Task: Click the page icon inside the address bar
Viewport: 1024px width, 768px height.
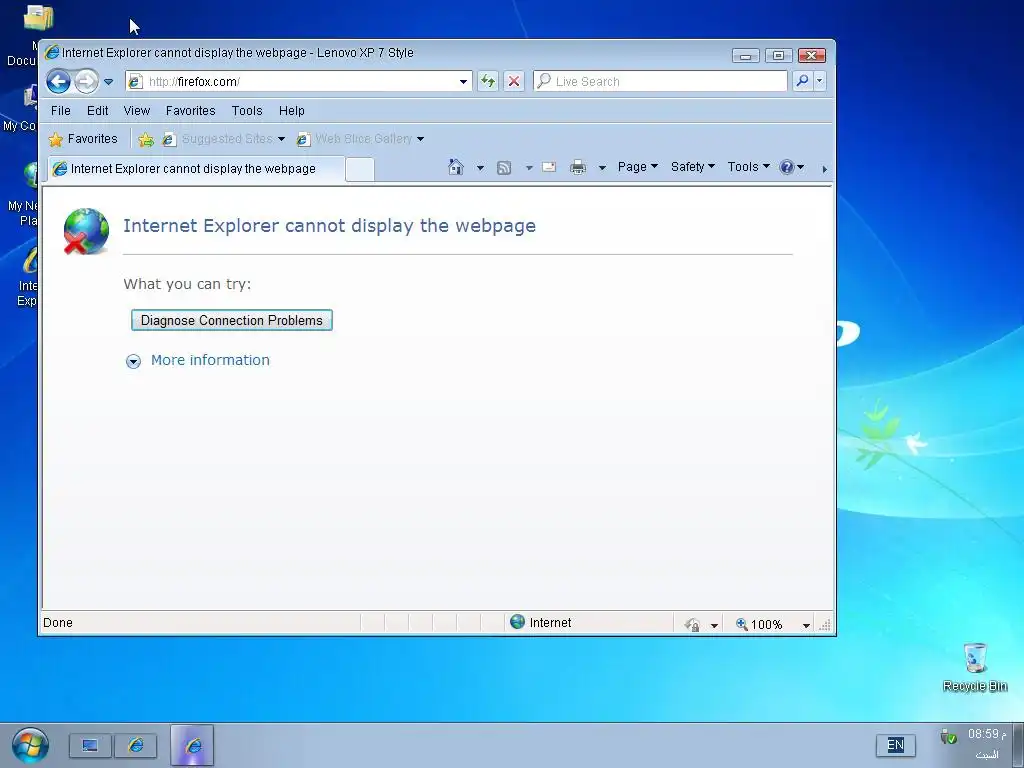Action: (135, 82)
